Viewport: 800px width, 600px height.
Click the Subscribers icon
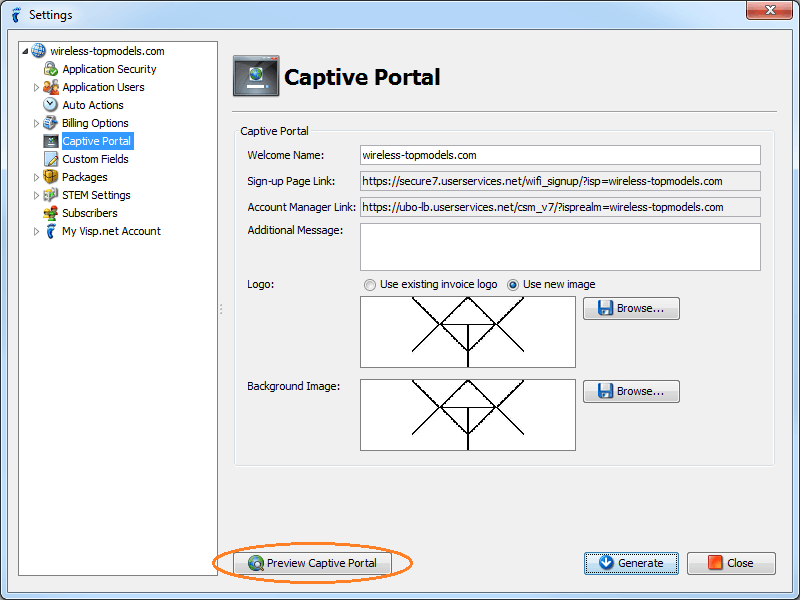51,213
